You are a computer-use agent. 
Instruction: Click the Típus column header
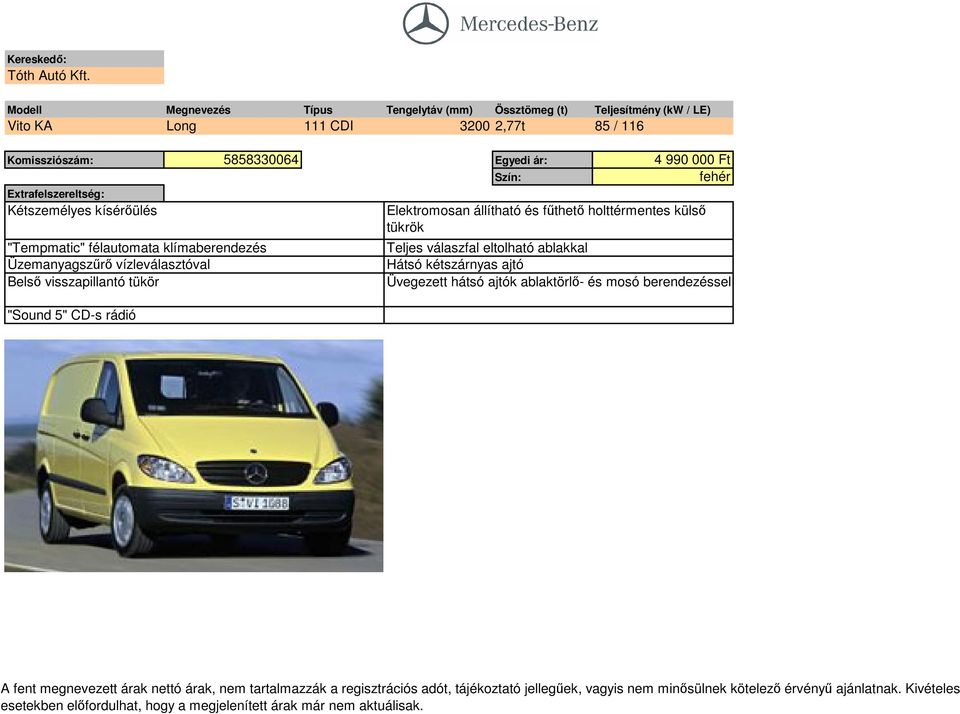[x=318, y=110]
